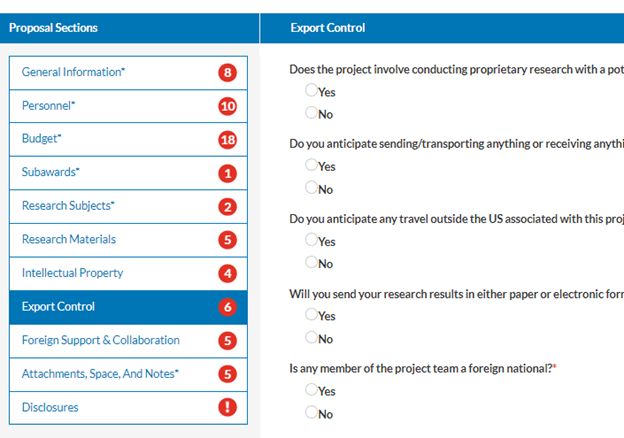Select No for sending/transporting question
Screen dimensions: 624x438
[x=312, y=188]
